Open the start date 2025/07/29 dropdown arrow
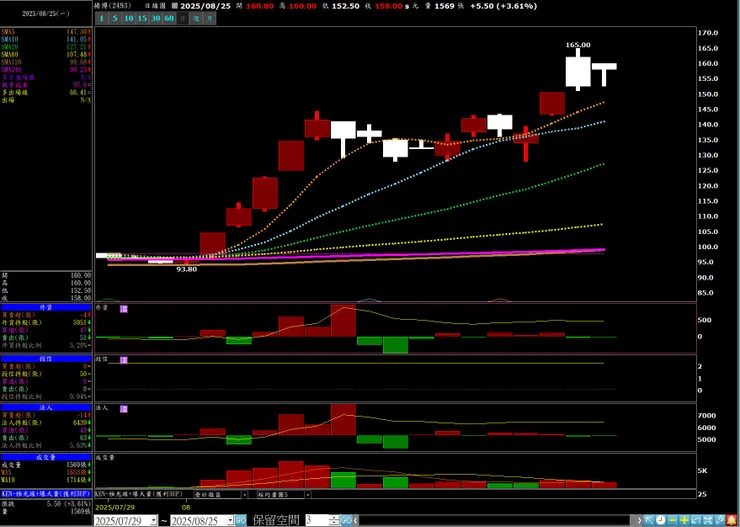This screenshot has width=740, height=527. [x=153, y=520]
